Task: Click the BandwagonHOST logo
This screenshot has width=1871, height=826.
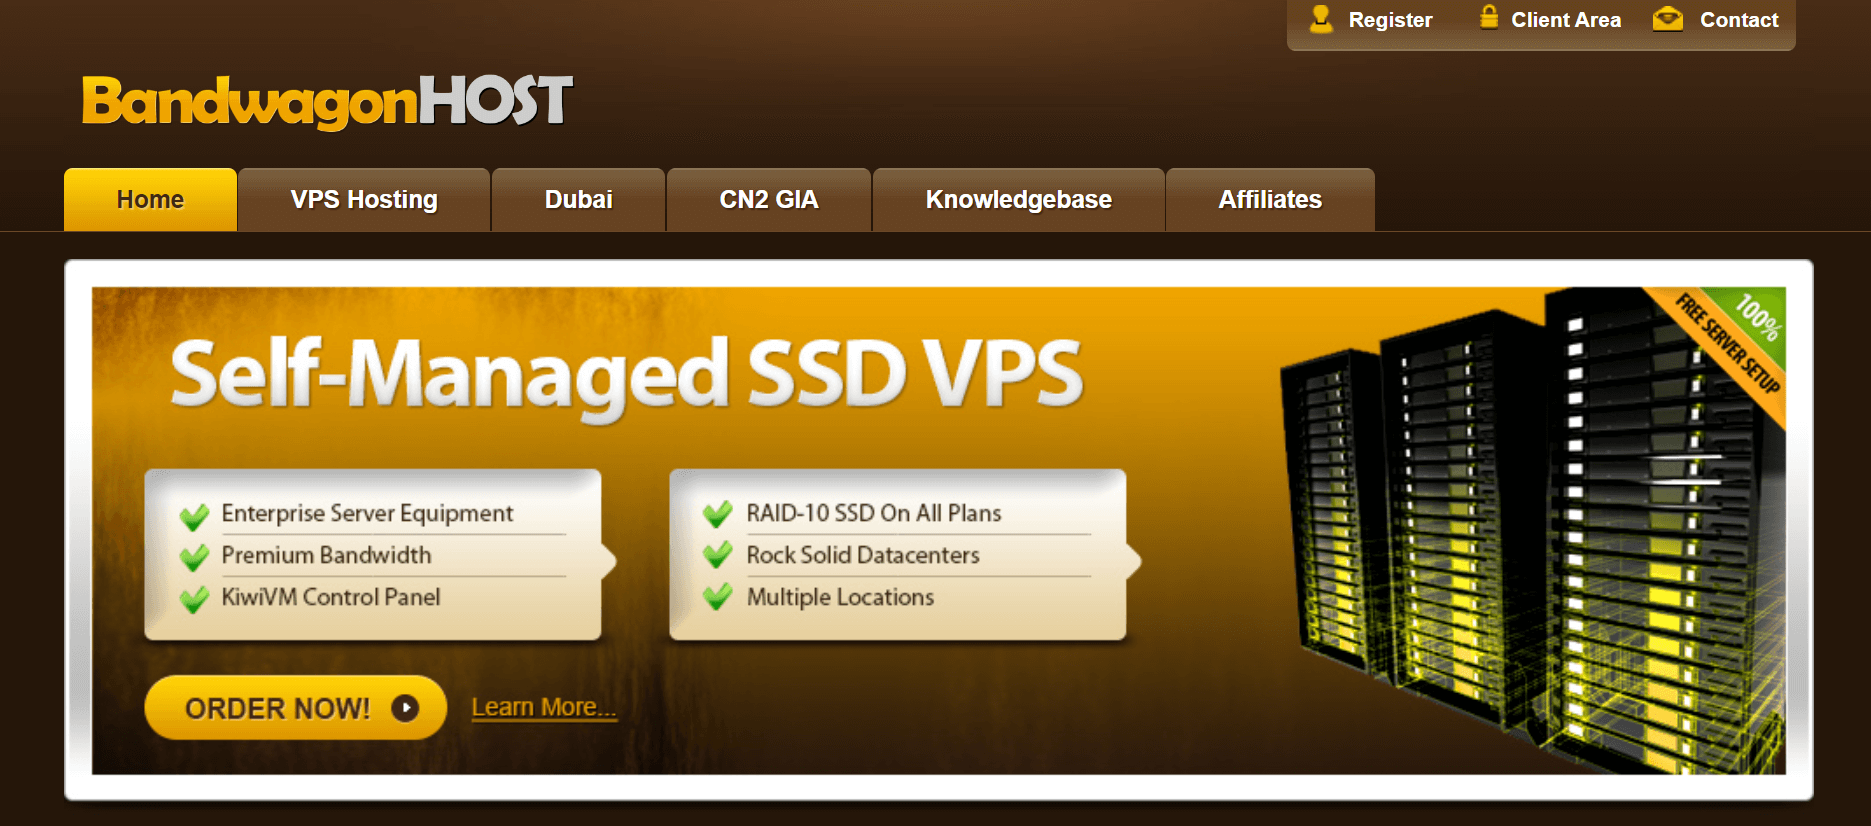Action: click(327, 101)
